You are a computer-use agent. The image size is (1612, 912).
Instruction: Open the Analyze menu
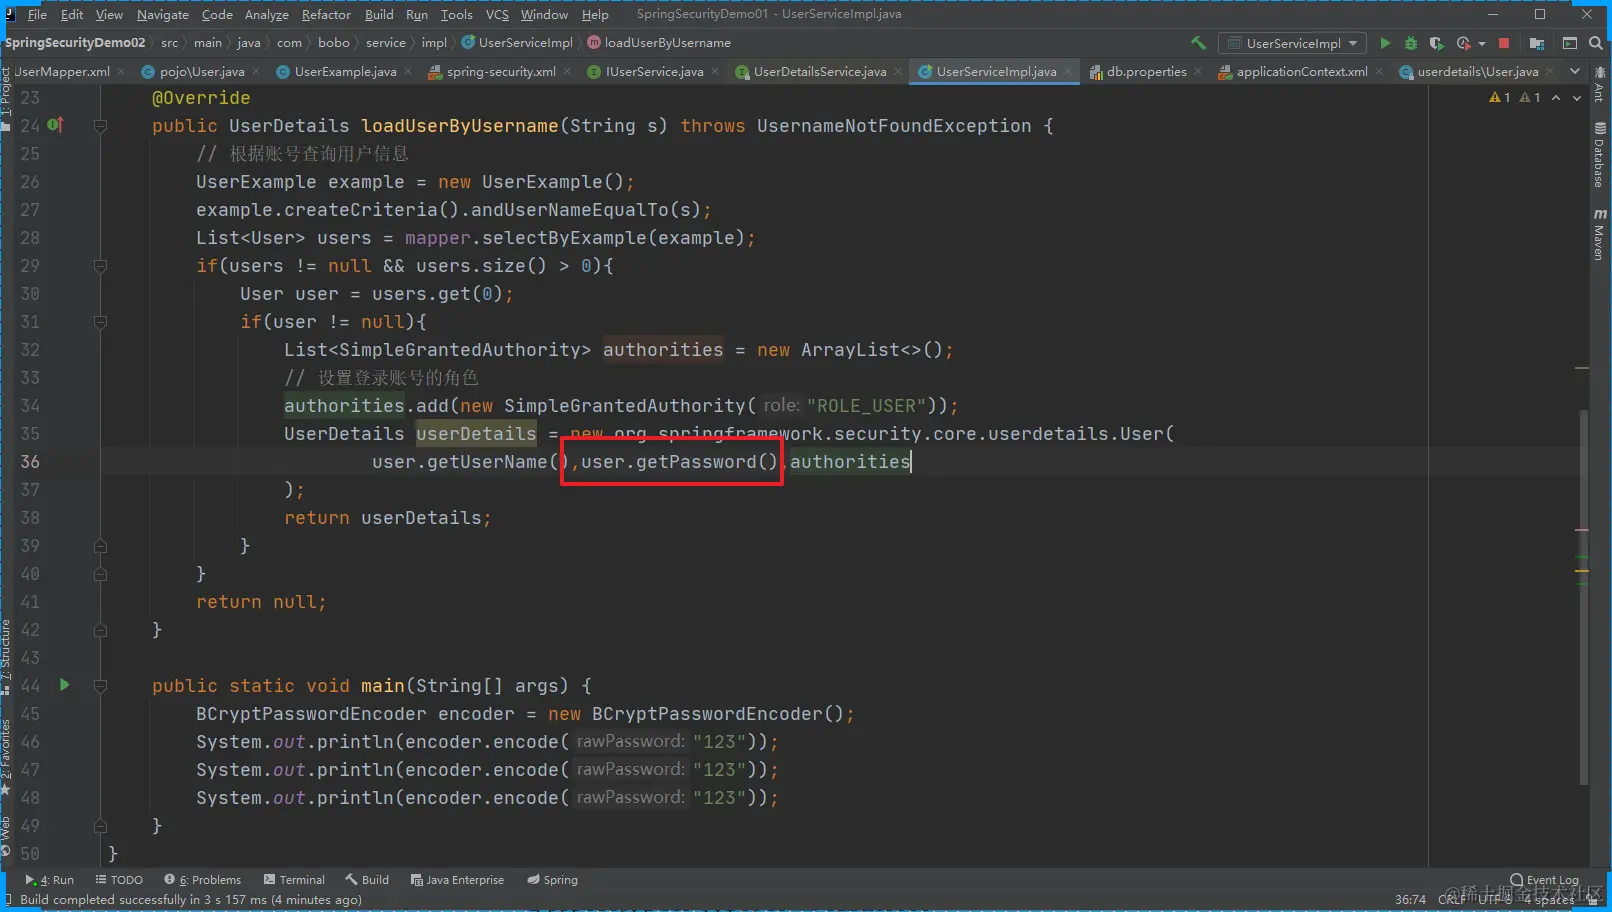pyautogui.click(x=267, y=14)
